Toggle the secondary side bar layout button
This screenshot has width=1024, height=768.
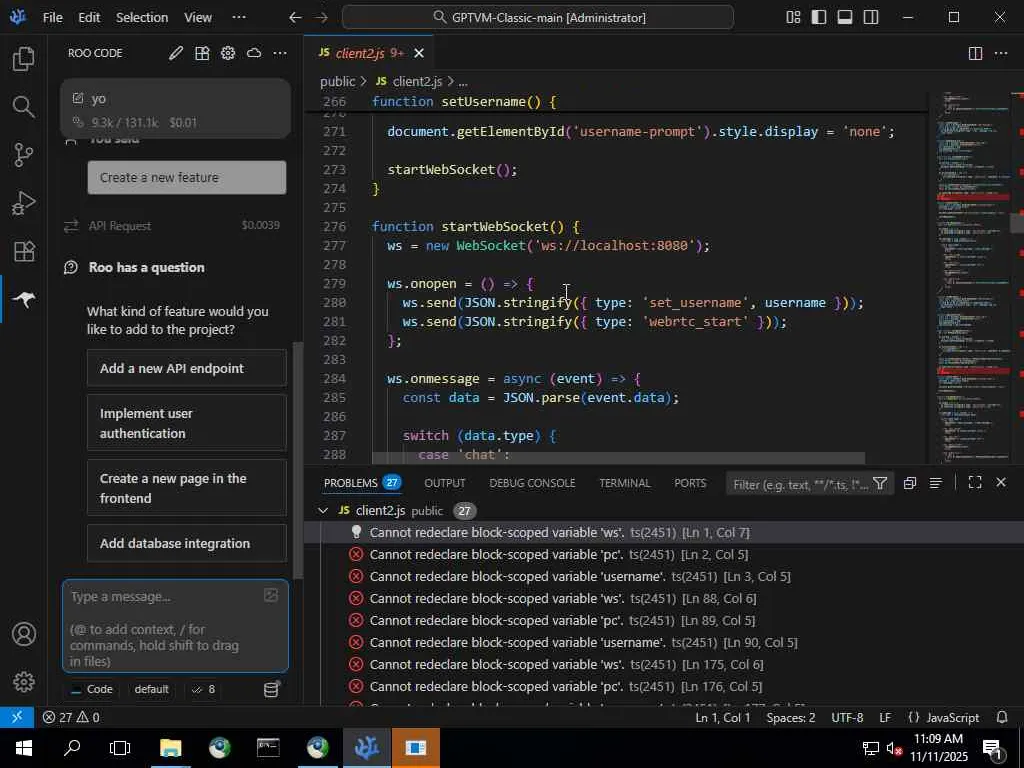(871, 17)
